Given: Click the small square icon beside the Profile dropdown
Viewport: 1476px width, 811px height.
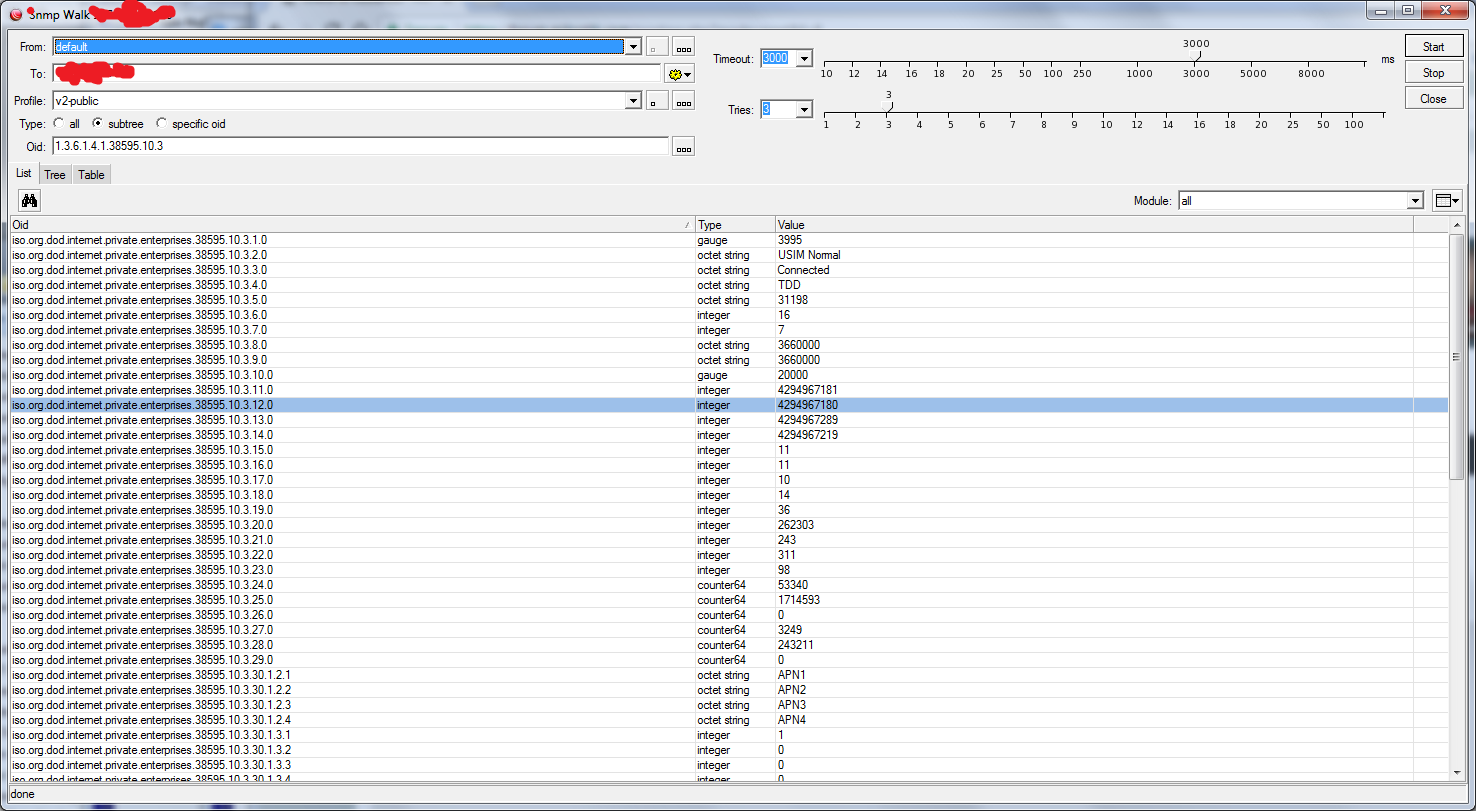Looking at the screenshot, I should pos(657,100).
